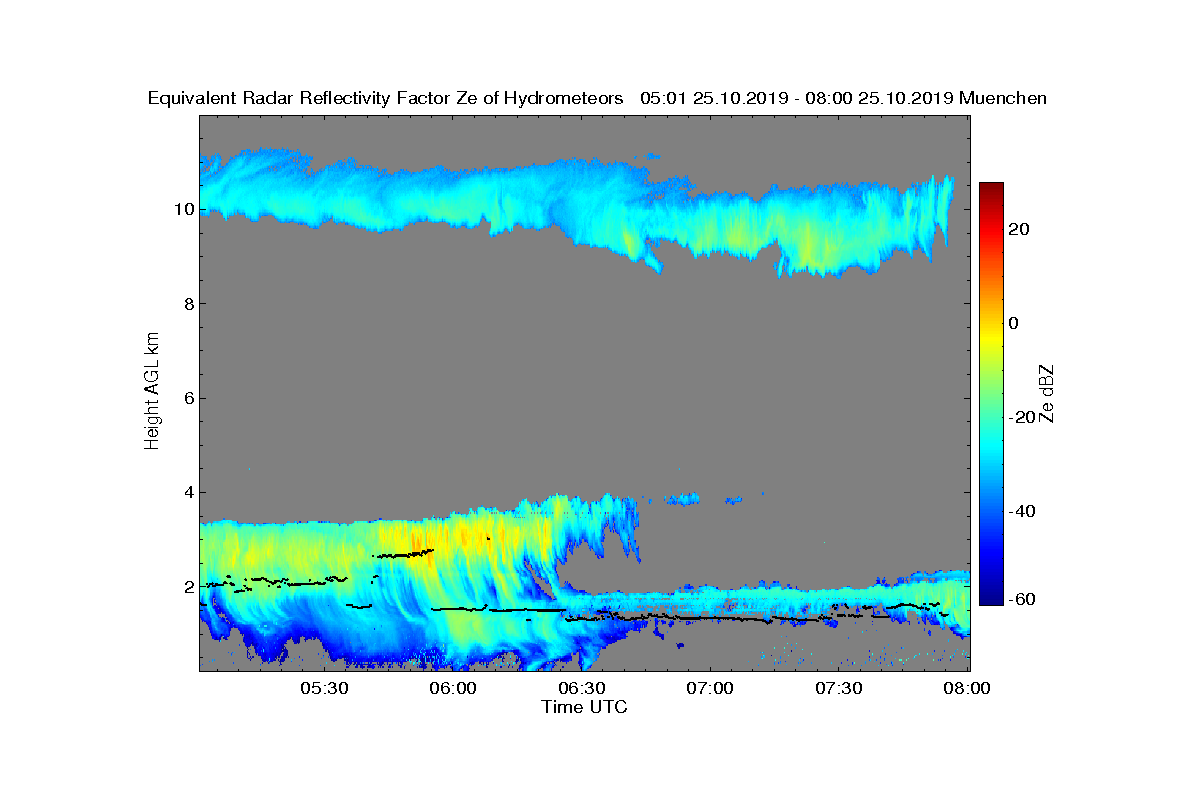Click the height tick label 6
This screenshot has height=800, width=1200.
coord(187,398)
